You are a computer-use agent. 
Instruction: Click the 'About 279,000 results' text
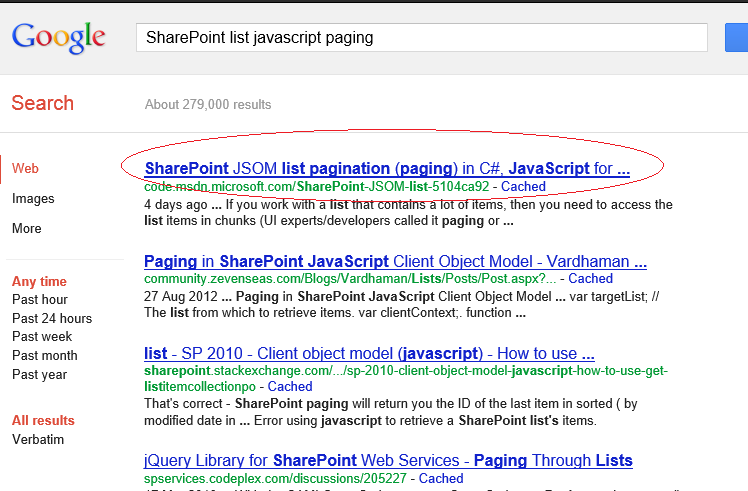tap(208, 104)
